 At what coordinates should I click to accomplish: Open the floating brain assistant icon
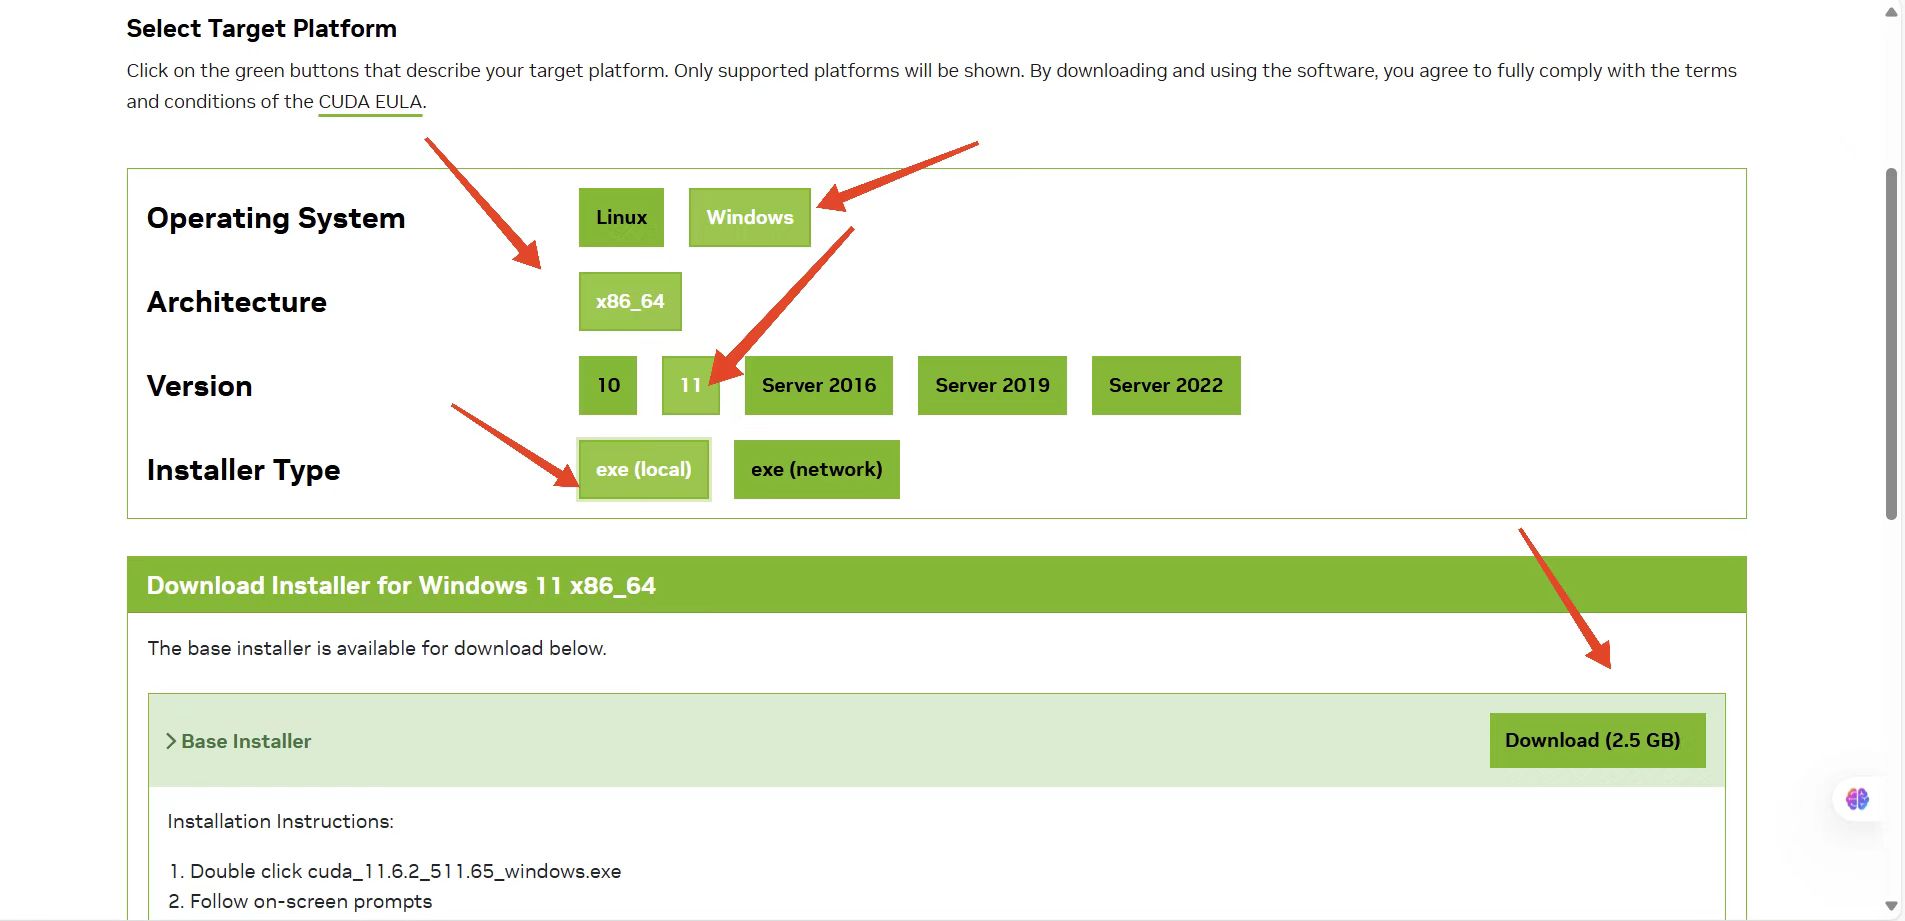coord(1857,799)
